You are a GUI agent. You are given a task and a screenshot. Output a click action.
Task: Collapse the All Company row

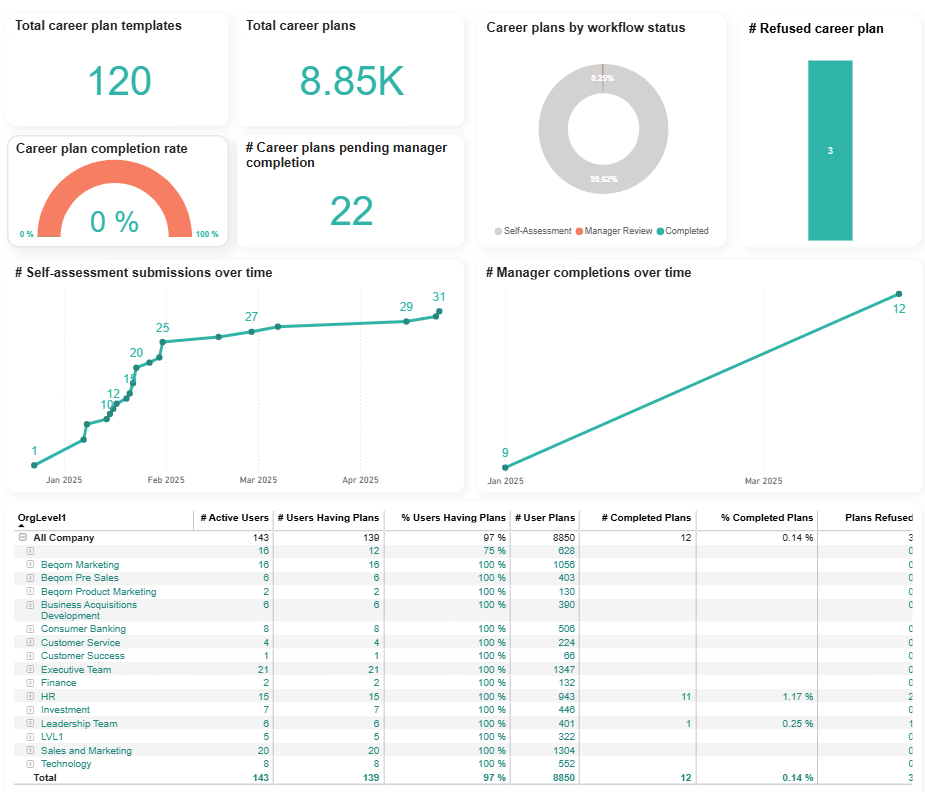(x=22, y=538)
